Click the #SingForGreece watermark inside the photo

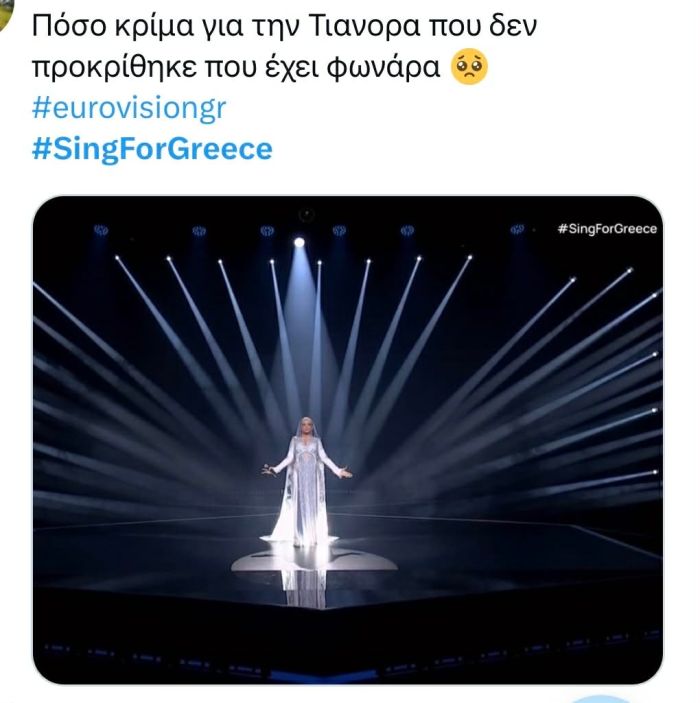click(607, 229)
